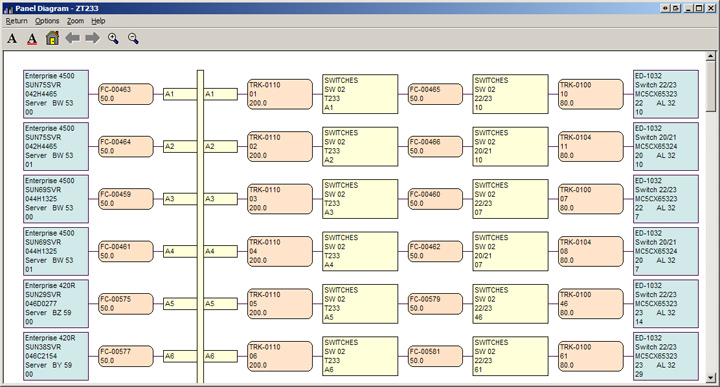The image size is (720, 387).
Task: Click panel port A6 left of the bar
Action: tap(180, 356)
